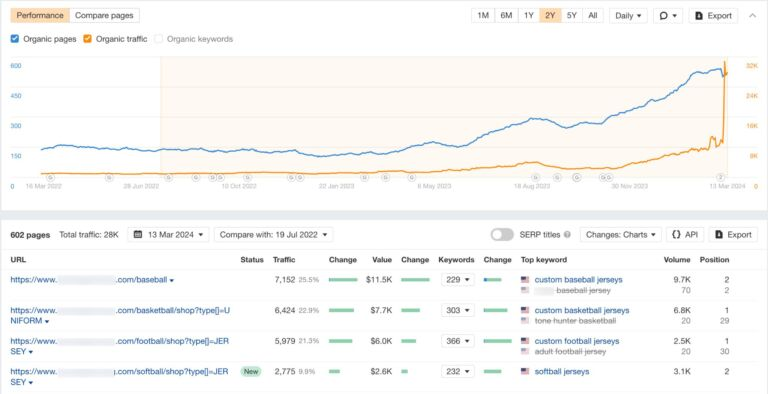Click the 5,979 traffic value
The image size is (768, 394).
click(285, 341)
